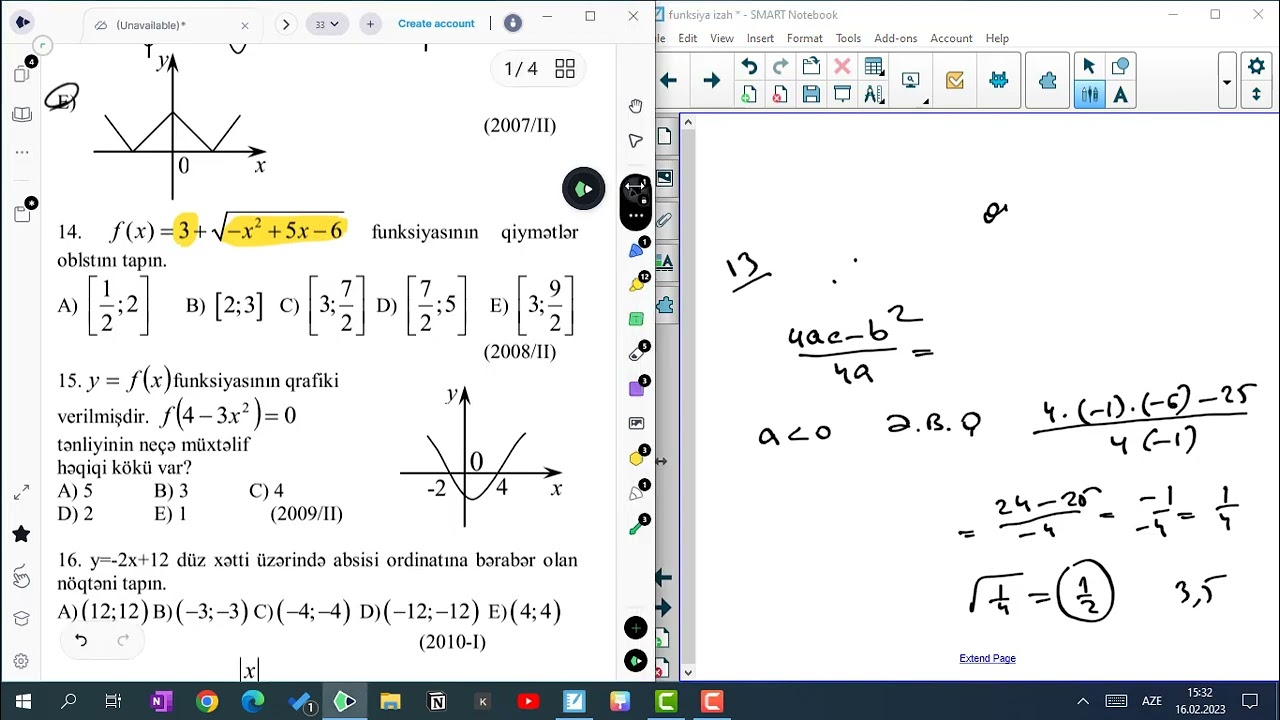
Task: Open measurement tools compass icon
Action: pyautogui.click(x=873, y=94)
